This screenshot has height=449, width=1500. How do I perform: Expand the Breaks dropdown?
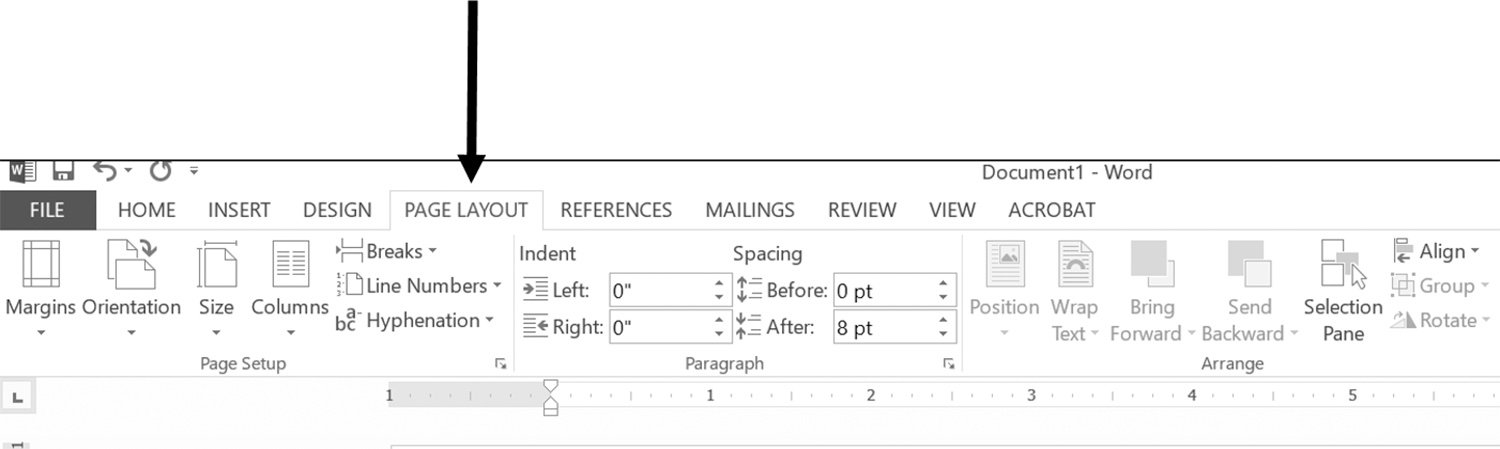[x=388, y=251]
